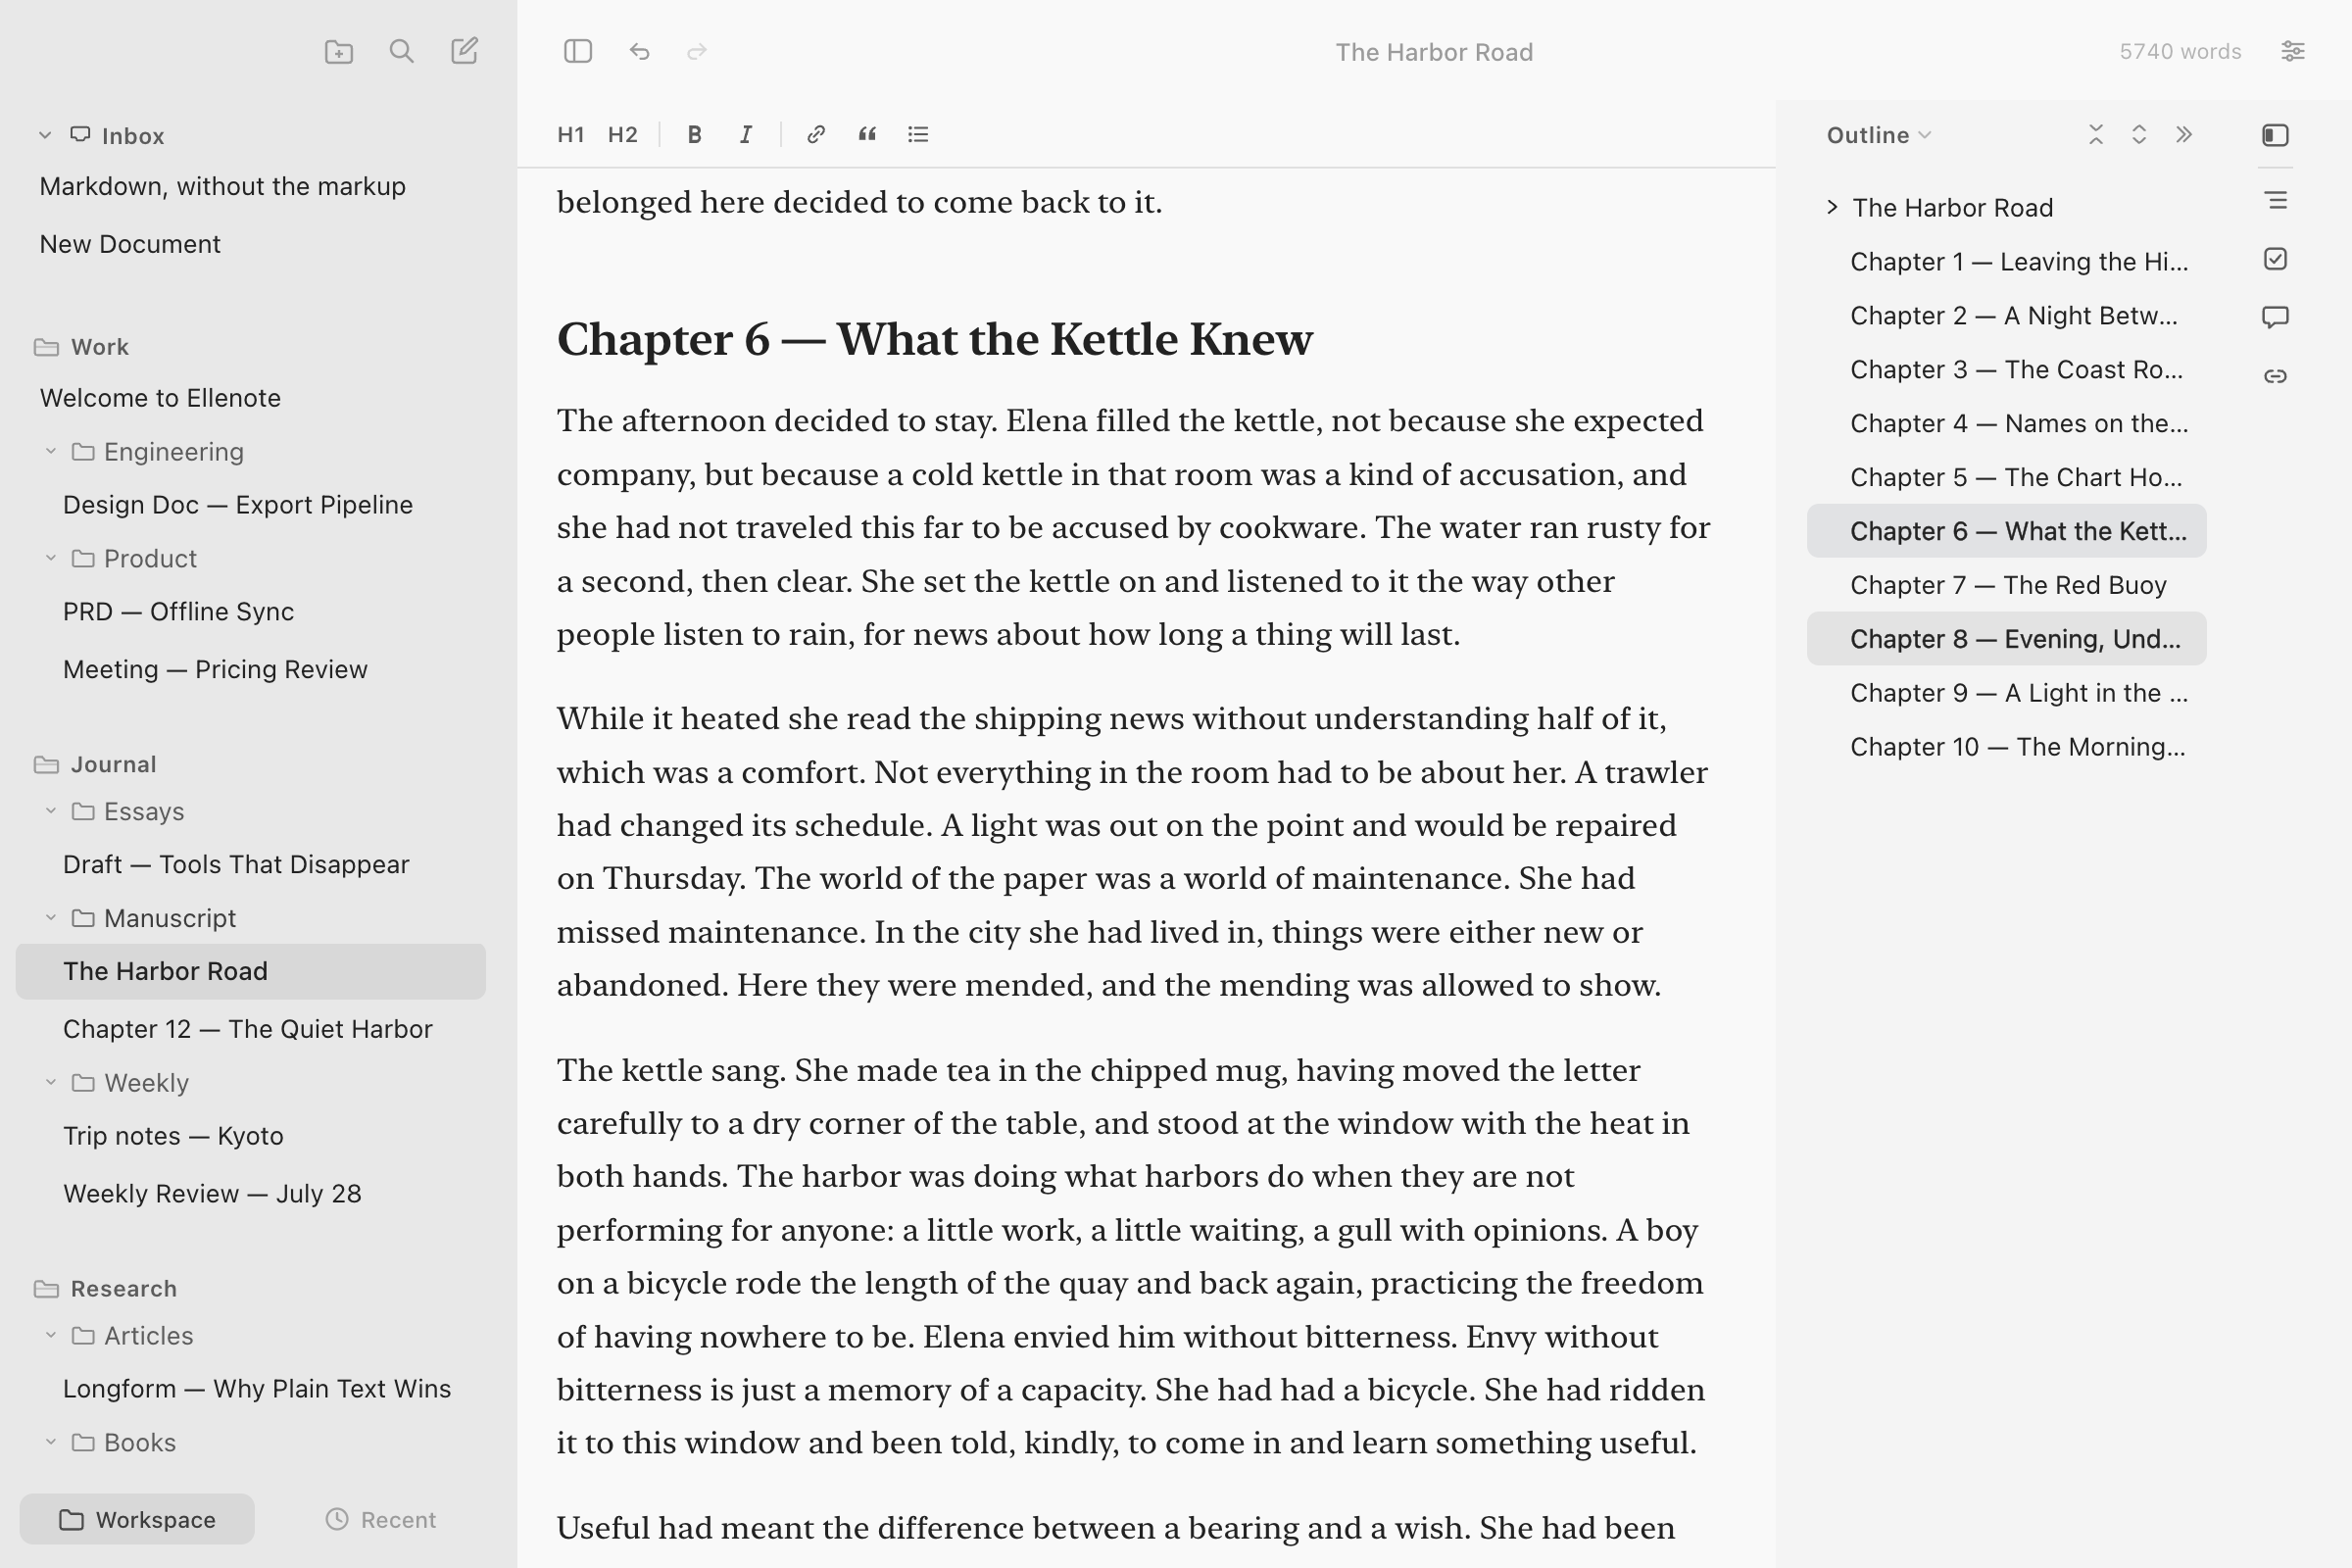Collapse all outline items
The width and height of the screenshot is (2352, 1568).
coord(2096,135)
